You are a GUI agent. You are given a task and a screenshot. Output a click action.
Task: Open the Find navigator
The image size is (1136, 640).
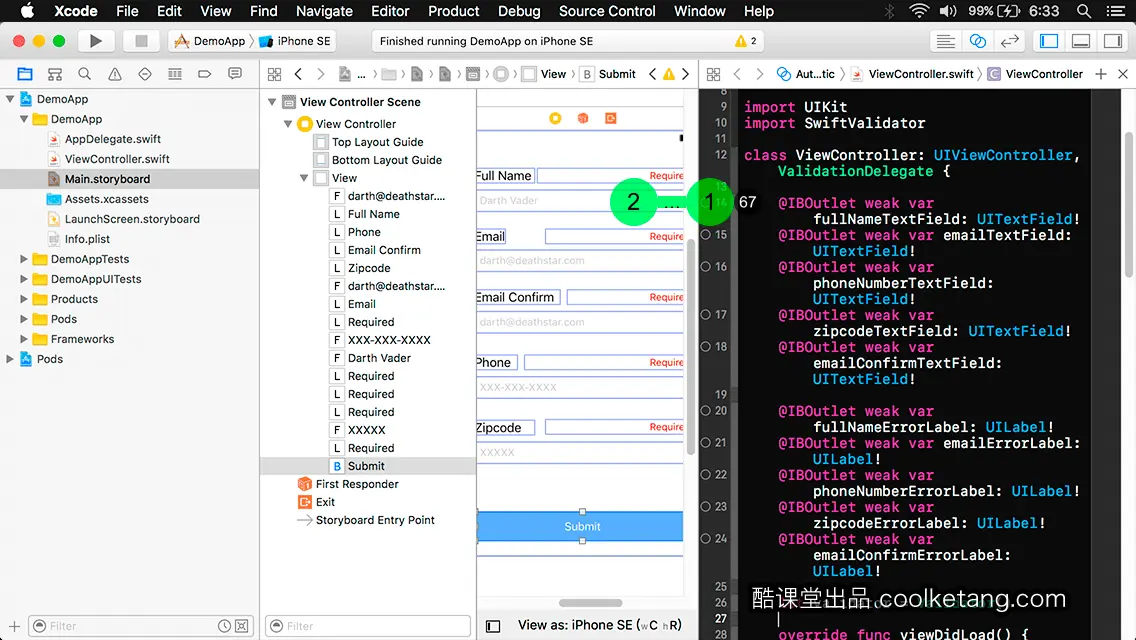[84, 74]
